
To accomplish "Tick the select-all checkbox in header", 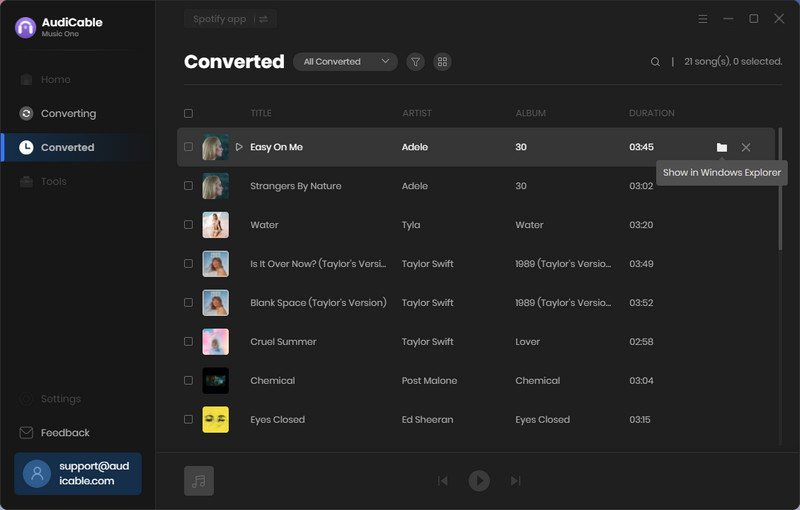I will tap(188, 113).
